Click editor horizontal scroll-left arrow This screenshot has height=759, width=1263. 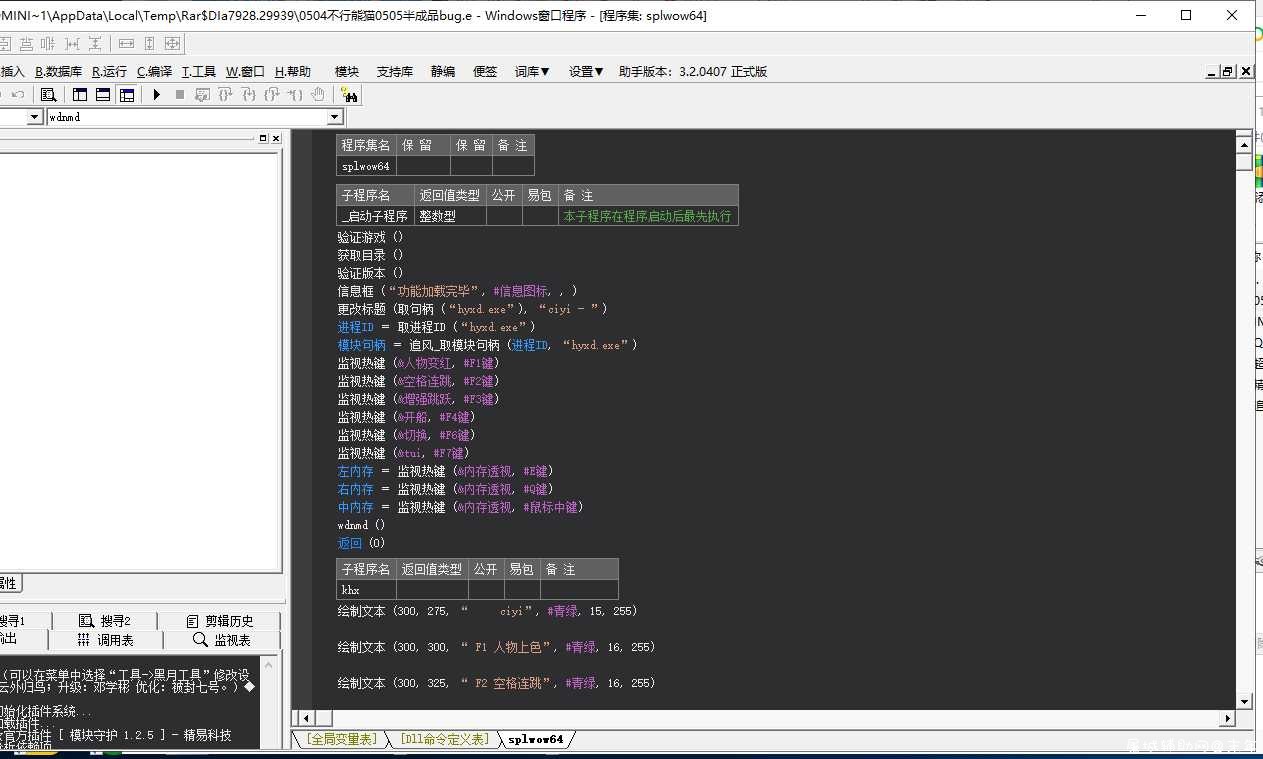click(x=308, y=718)
